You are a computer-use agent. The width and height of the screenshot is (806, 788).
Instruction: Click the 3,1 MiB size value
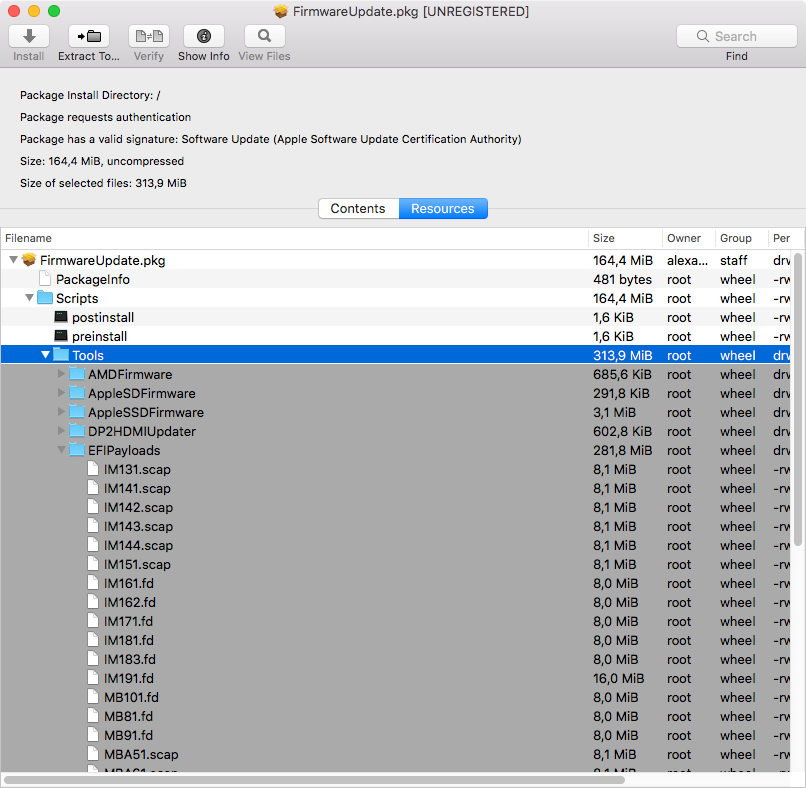[614, 413]
